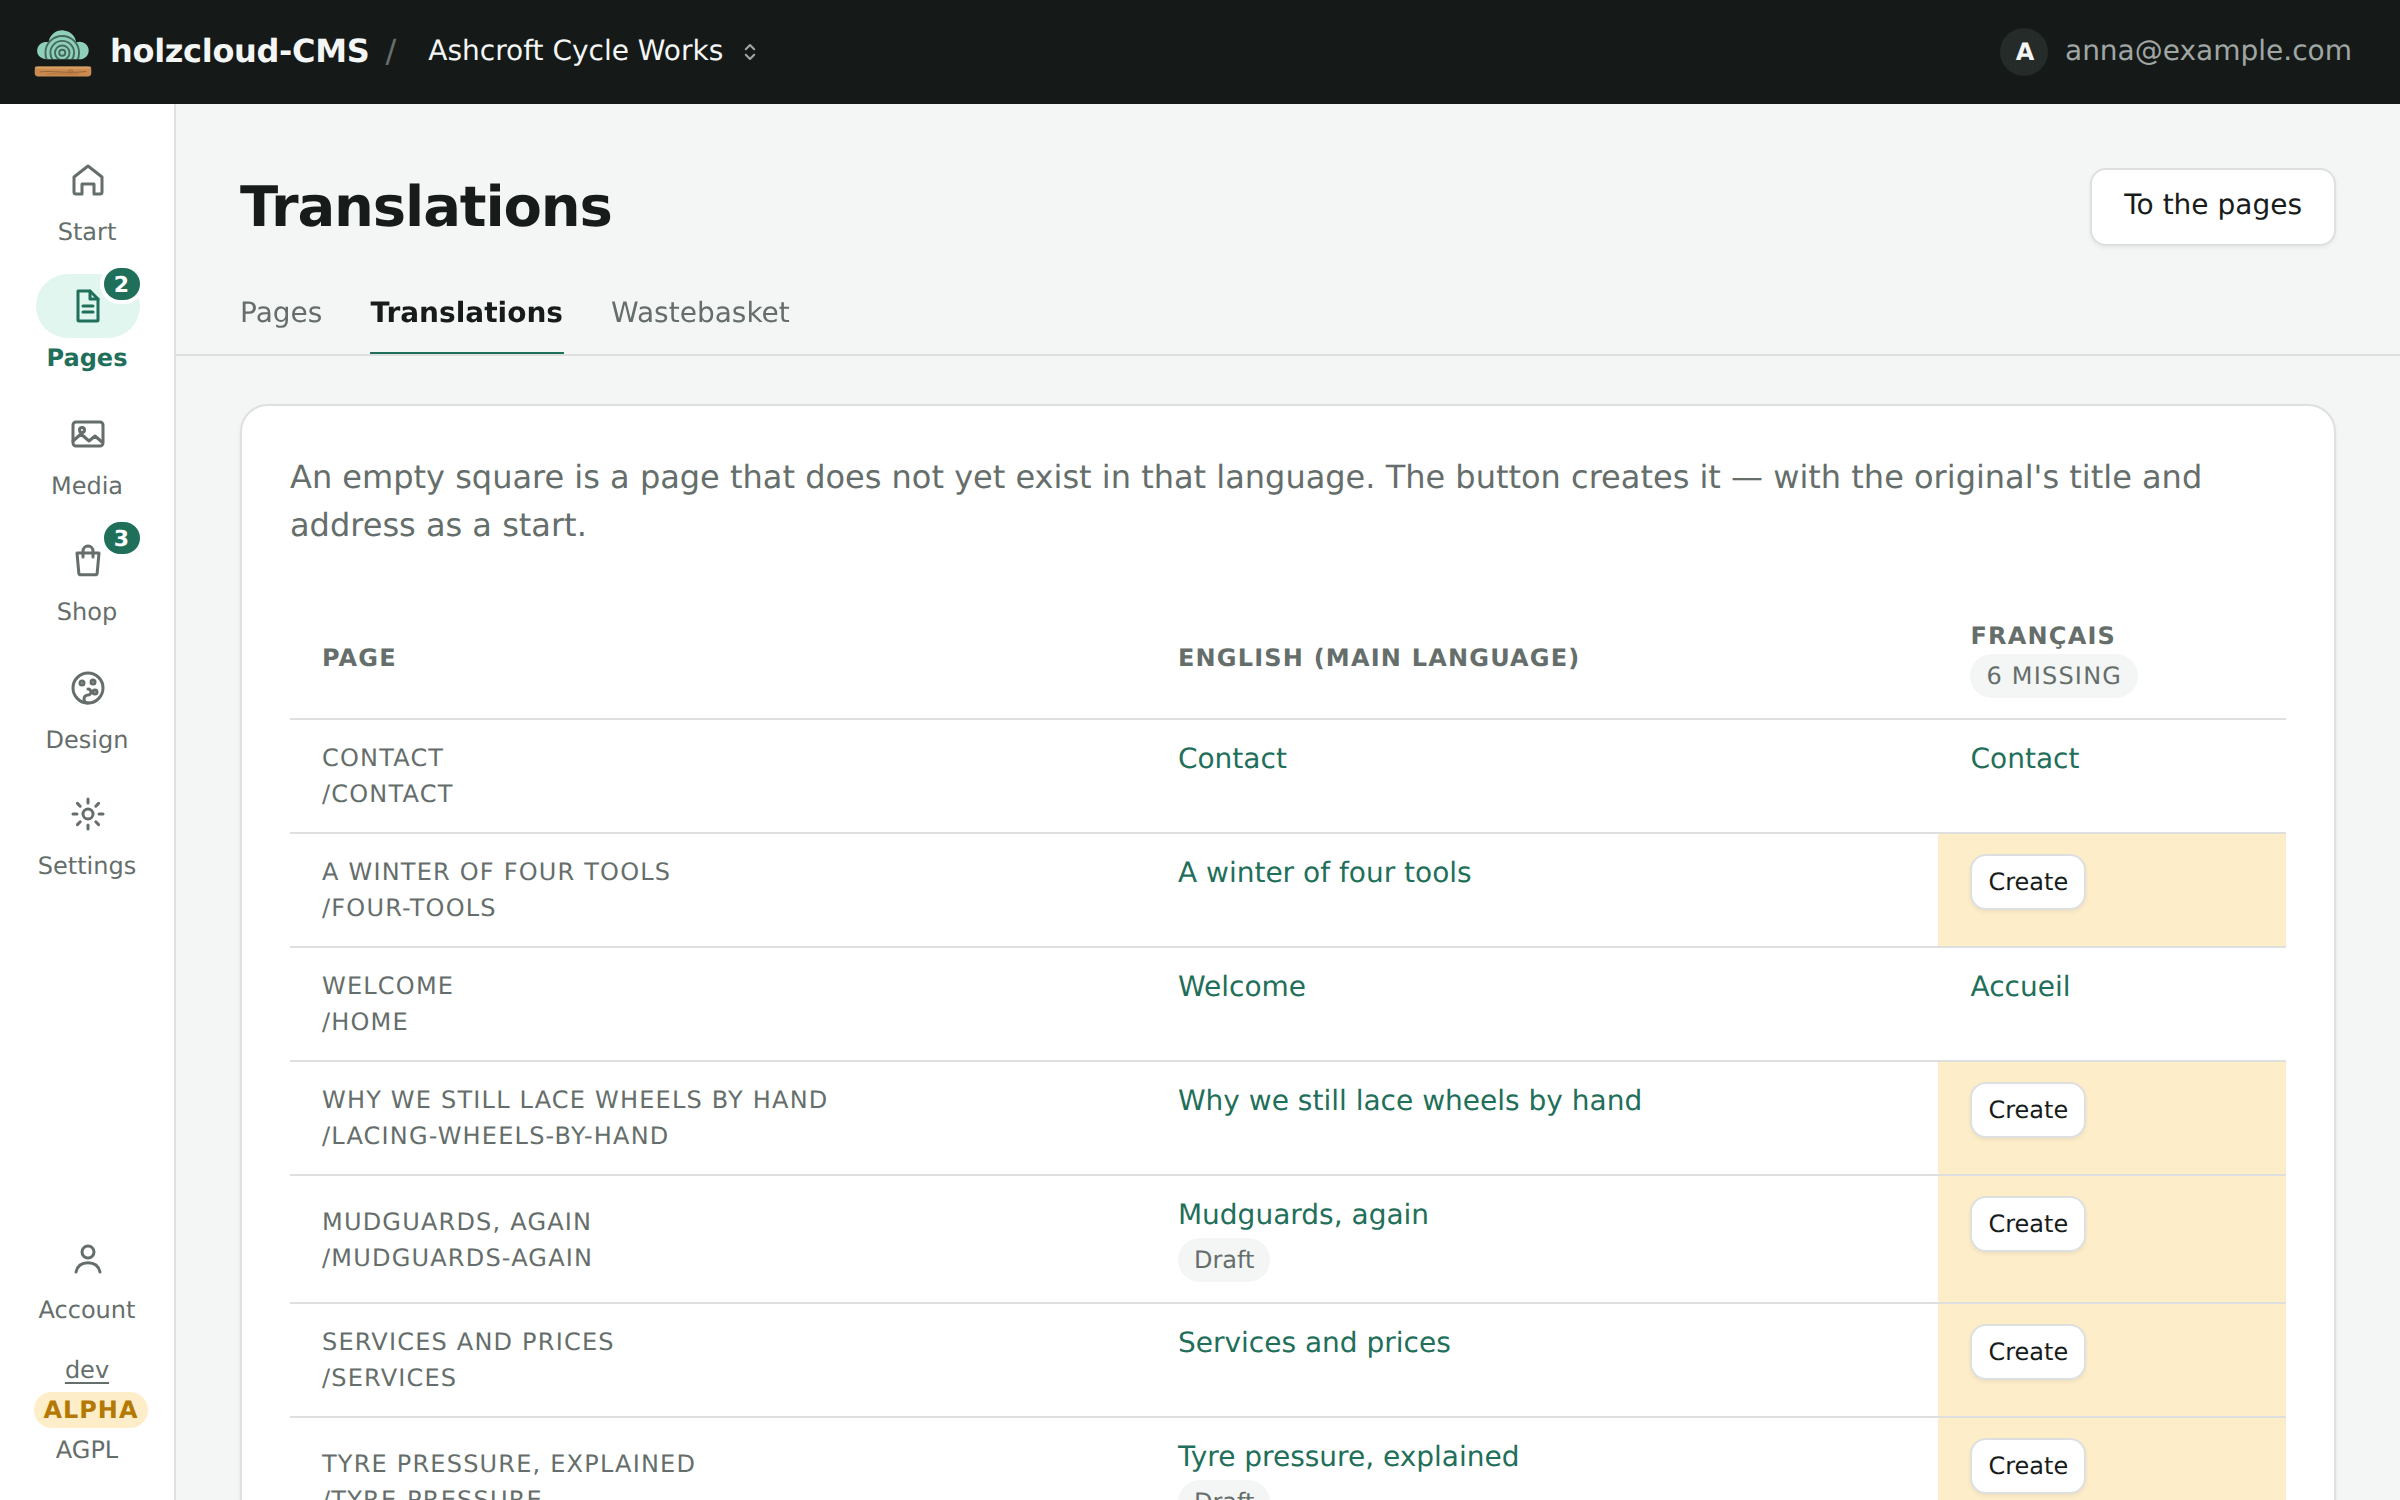Select the Pages sidebar icon
This screenshot has width=2400, height=1500.
(x=87, y=306)
